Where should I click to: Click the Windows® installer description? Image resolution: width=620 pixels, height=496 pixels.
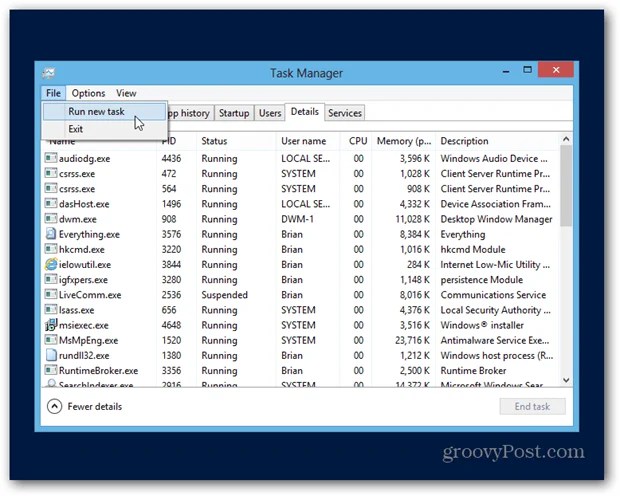tap(482, 325)
